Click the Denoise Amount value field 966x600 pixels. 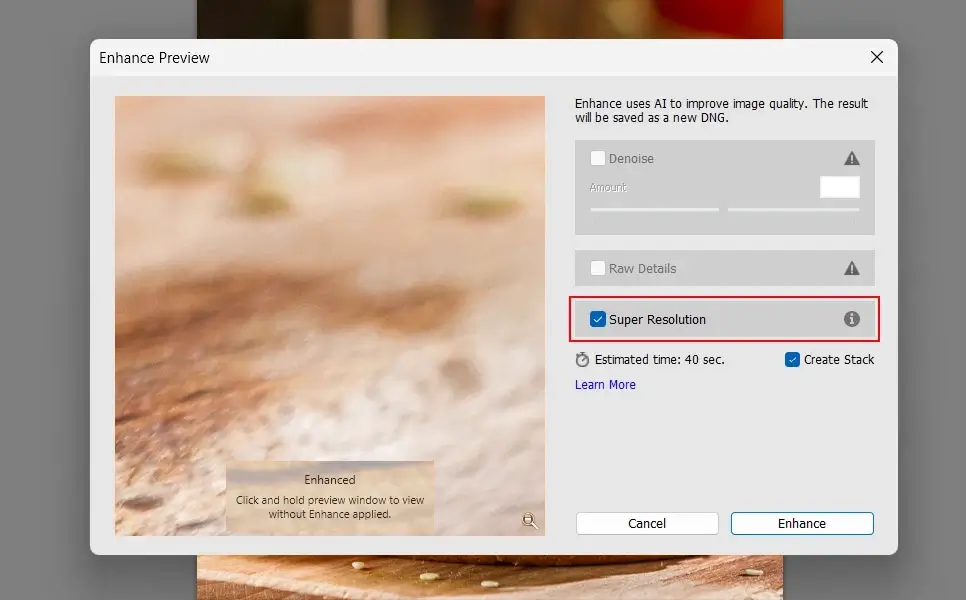click(x=839, y=187)
